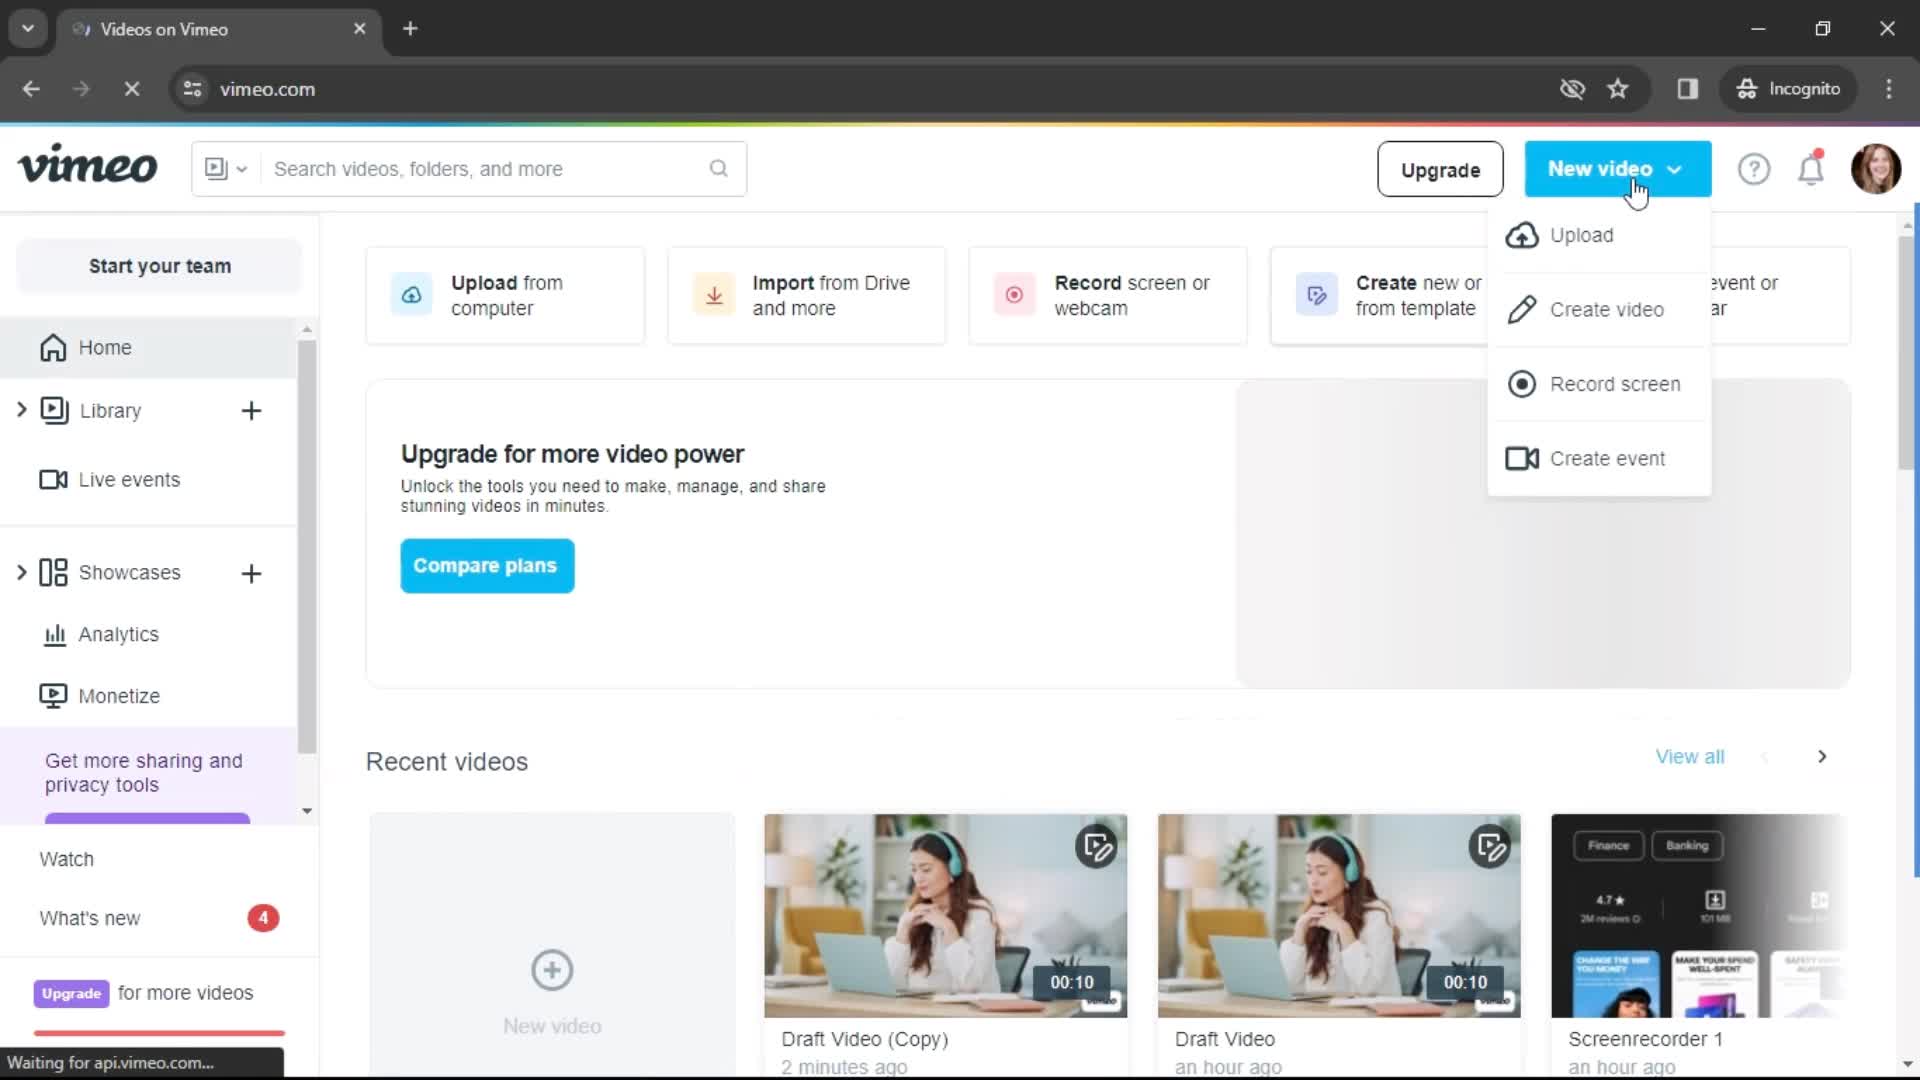Viewport: 1920px width, 1080px height.
Task: Click the Draft Video (Copy) title
Action: coord(864,1039)
